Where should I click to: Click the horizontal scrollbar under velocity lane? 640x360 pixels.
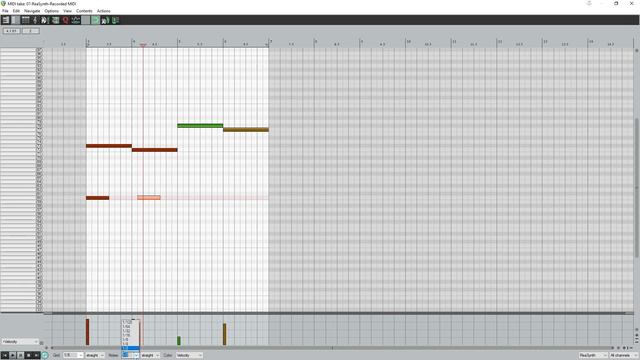331,348
